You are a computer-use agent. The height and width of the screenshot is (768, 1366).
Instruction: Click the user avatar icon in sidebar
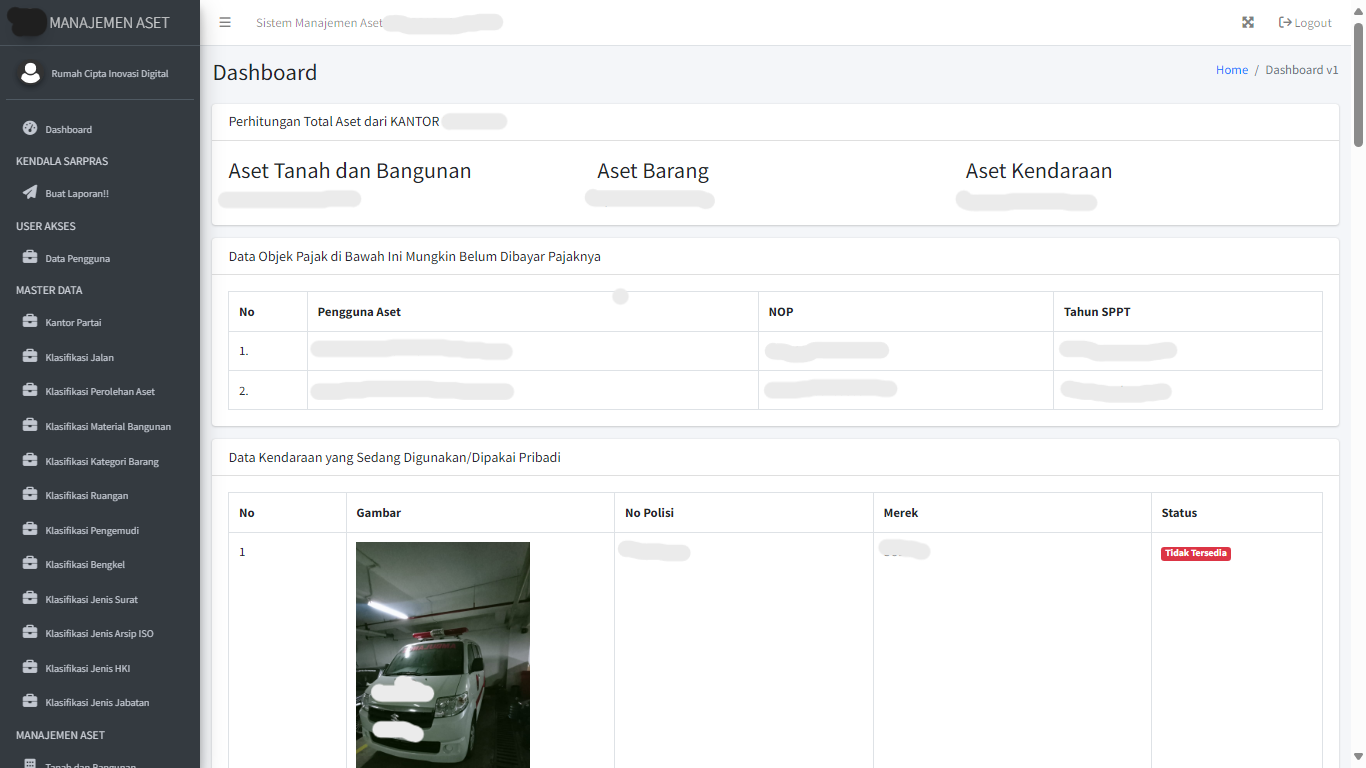point(30,73)
